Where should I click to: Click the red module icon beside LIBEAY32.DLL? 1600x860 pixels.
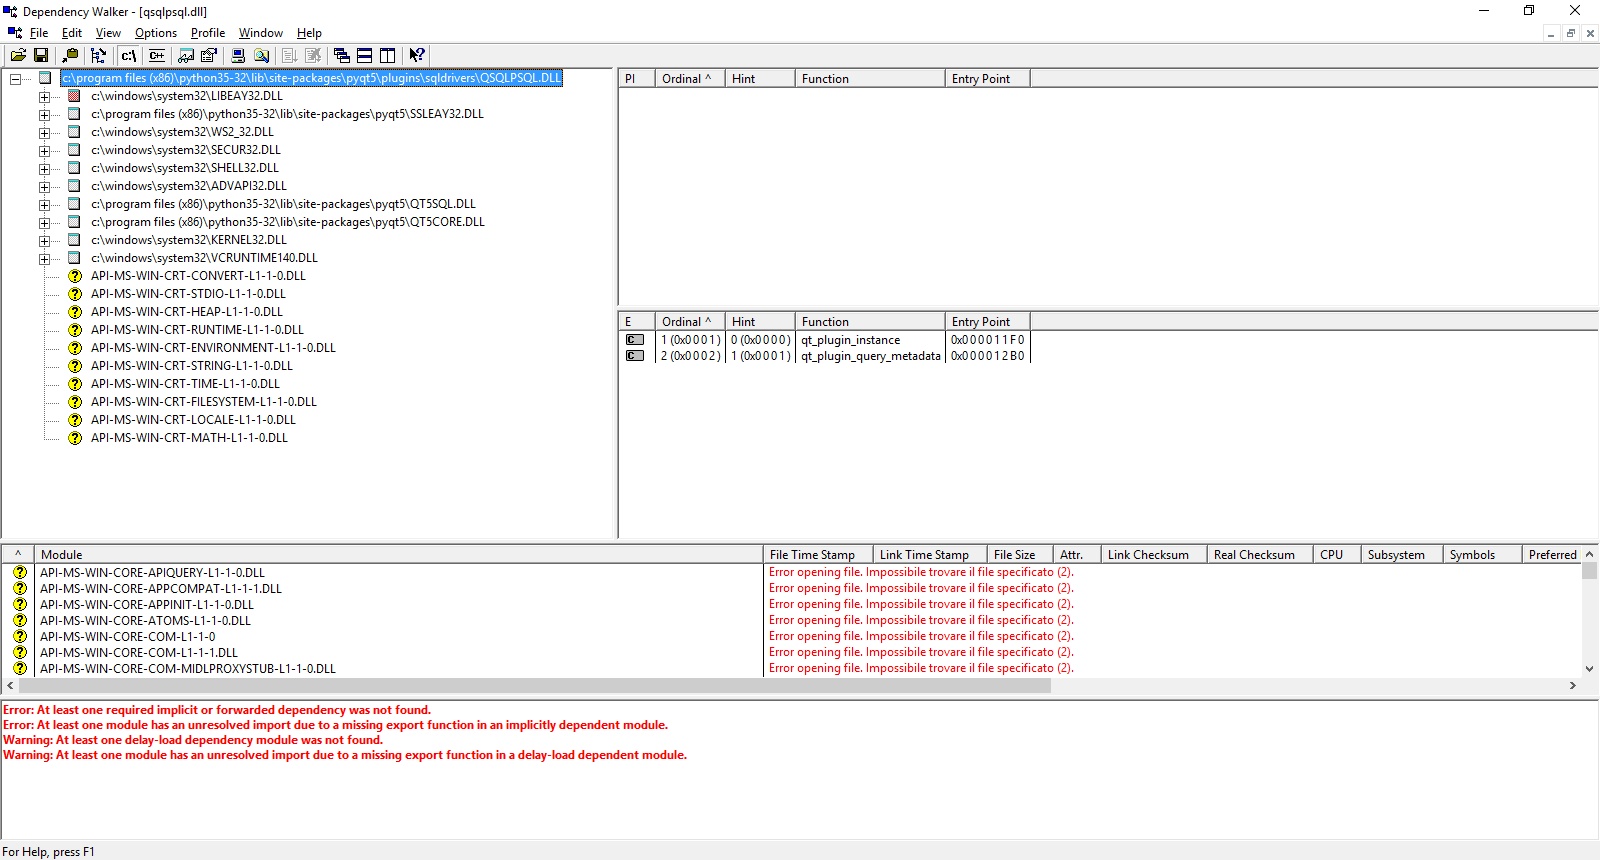[74, 96]
